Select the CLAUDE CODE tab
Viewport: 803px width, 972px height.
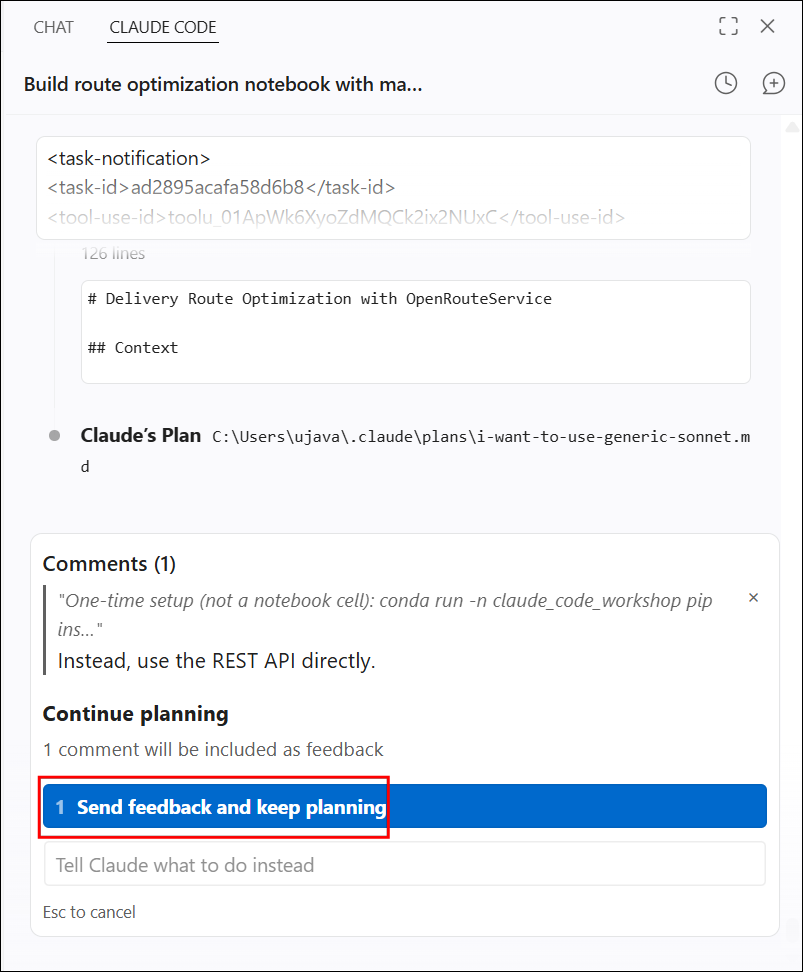pyautogui.click(x=163, y=27)
